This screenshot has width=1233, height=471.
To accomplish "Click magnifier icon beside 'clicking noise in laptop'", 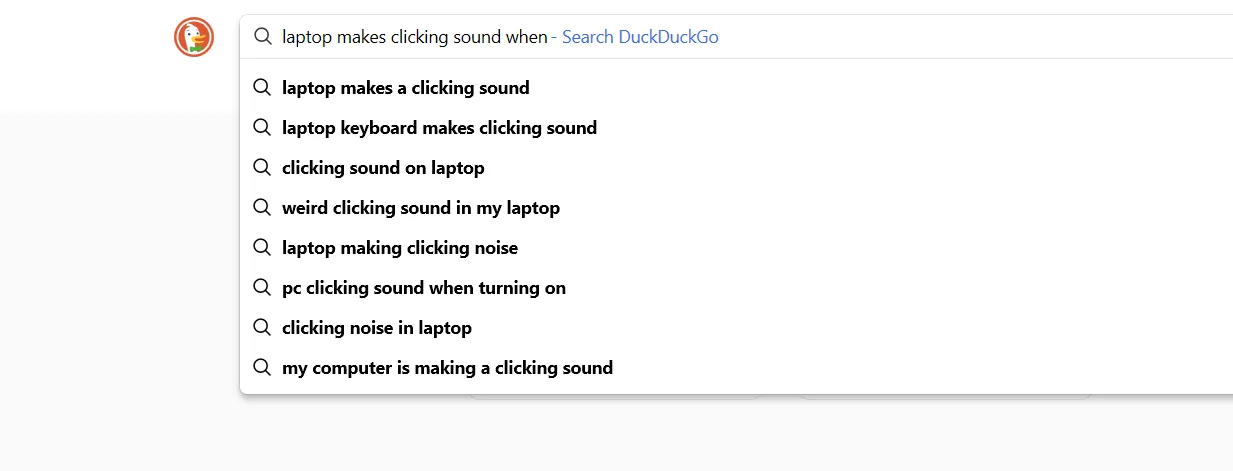I will [x=263, y=328].
